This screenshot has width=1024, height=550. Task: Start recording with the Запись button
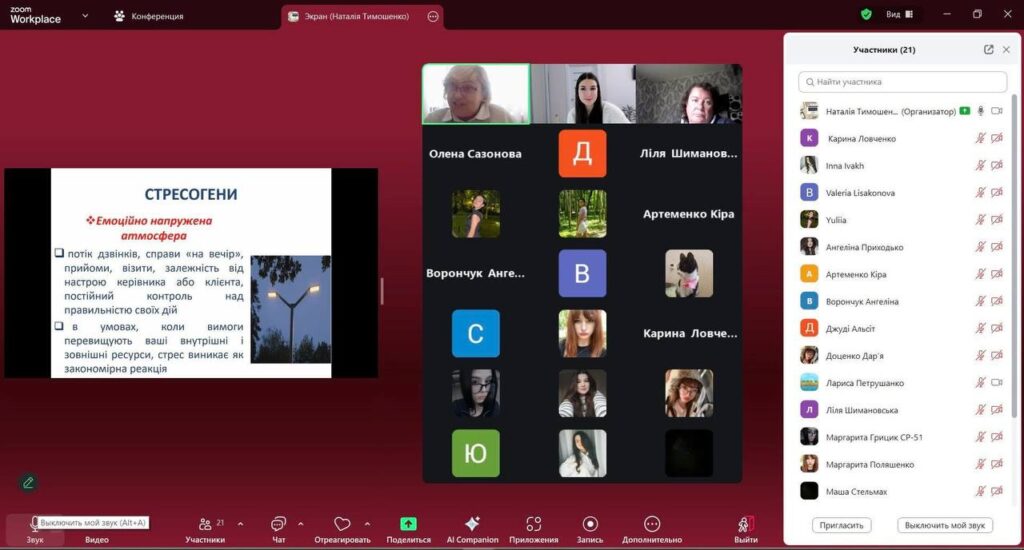(x=590, y=524)
